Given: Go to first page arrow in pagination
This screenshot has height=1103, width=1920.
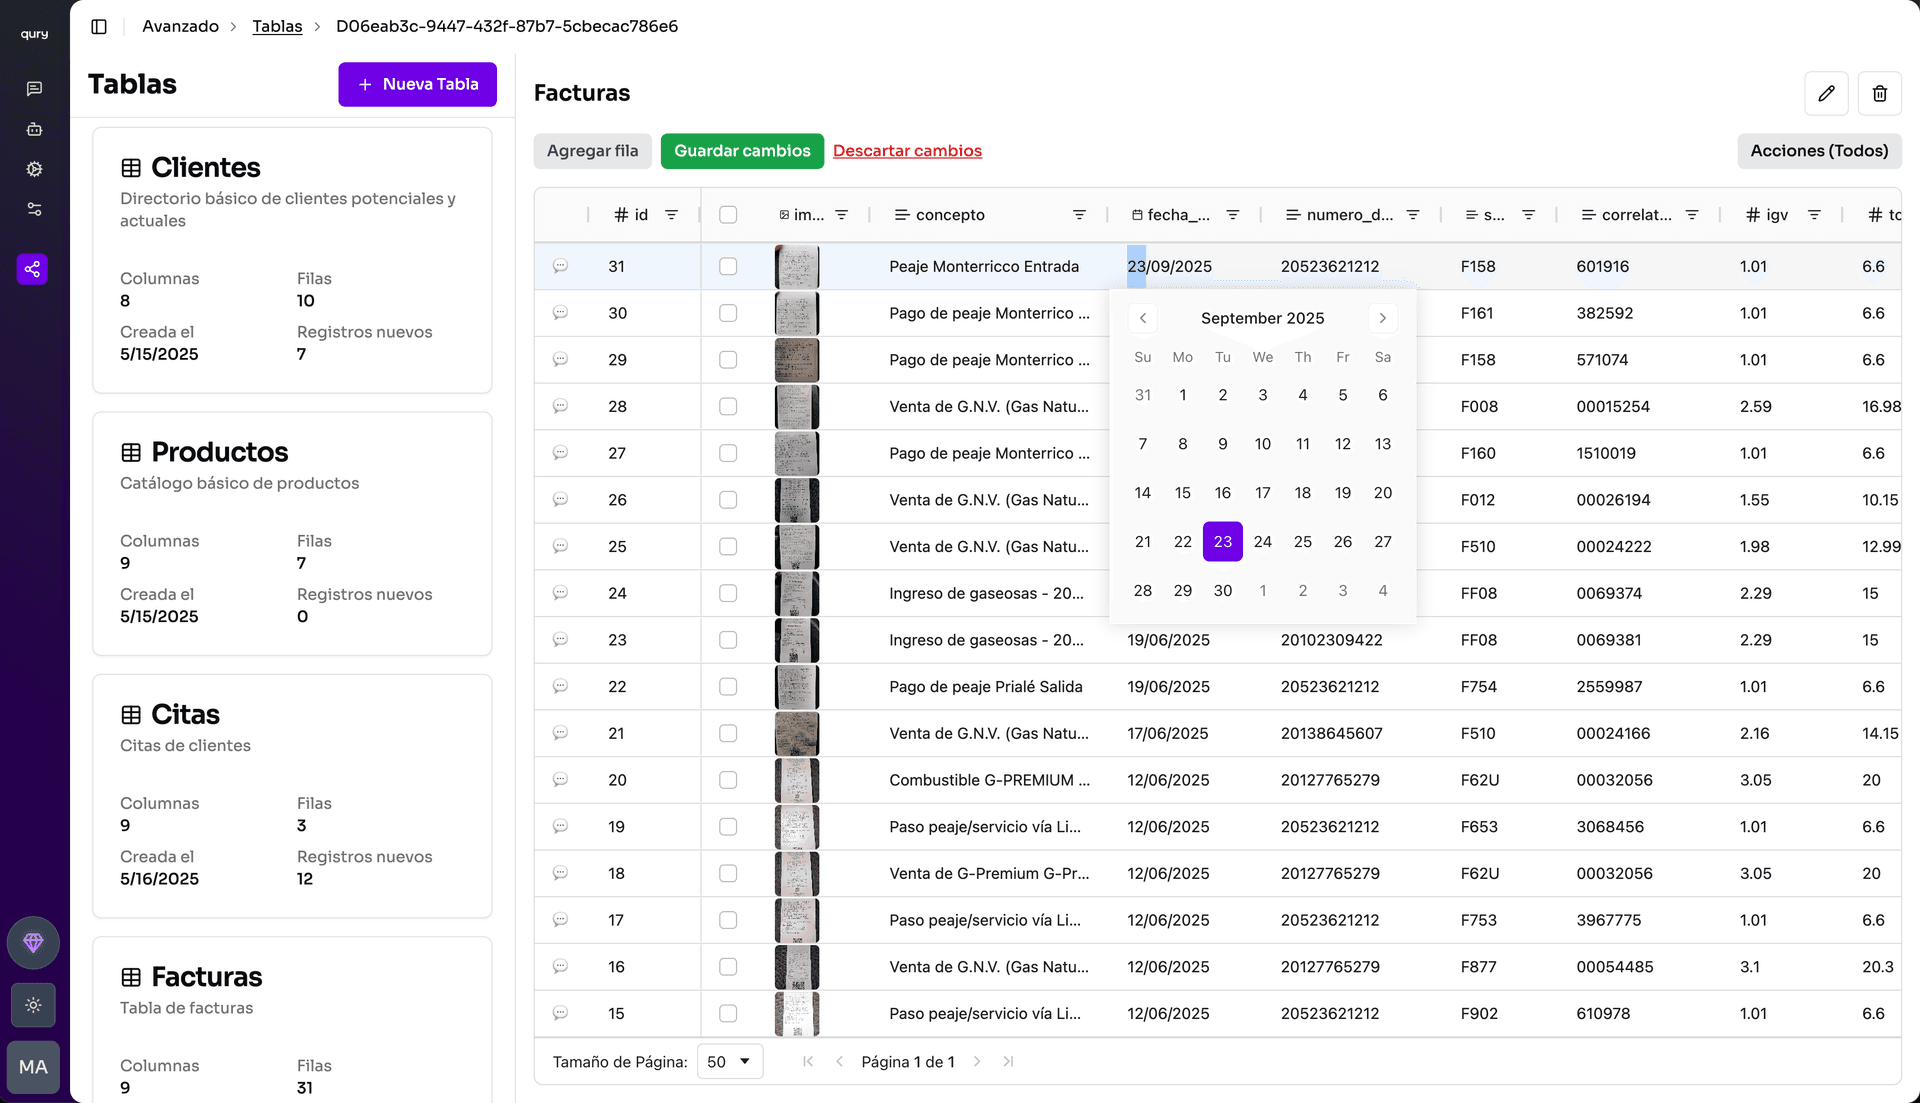Looking at the screenshot, I should click(x=808, y=1062).
